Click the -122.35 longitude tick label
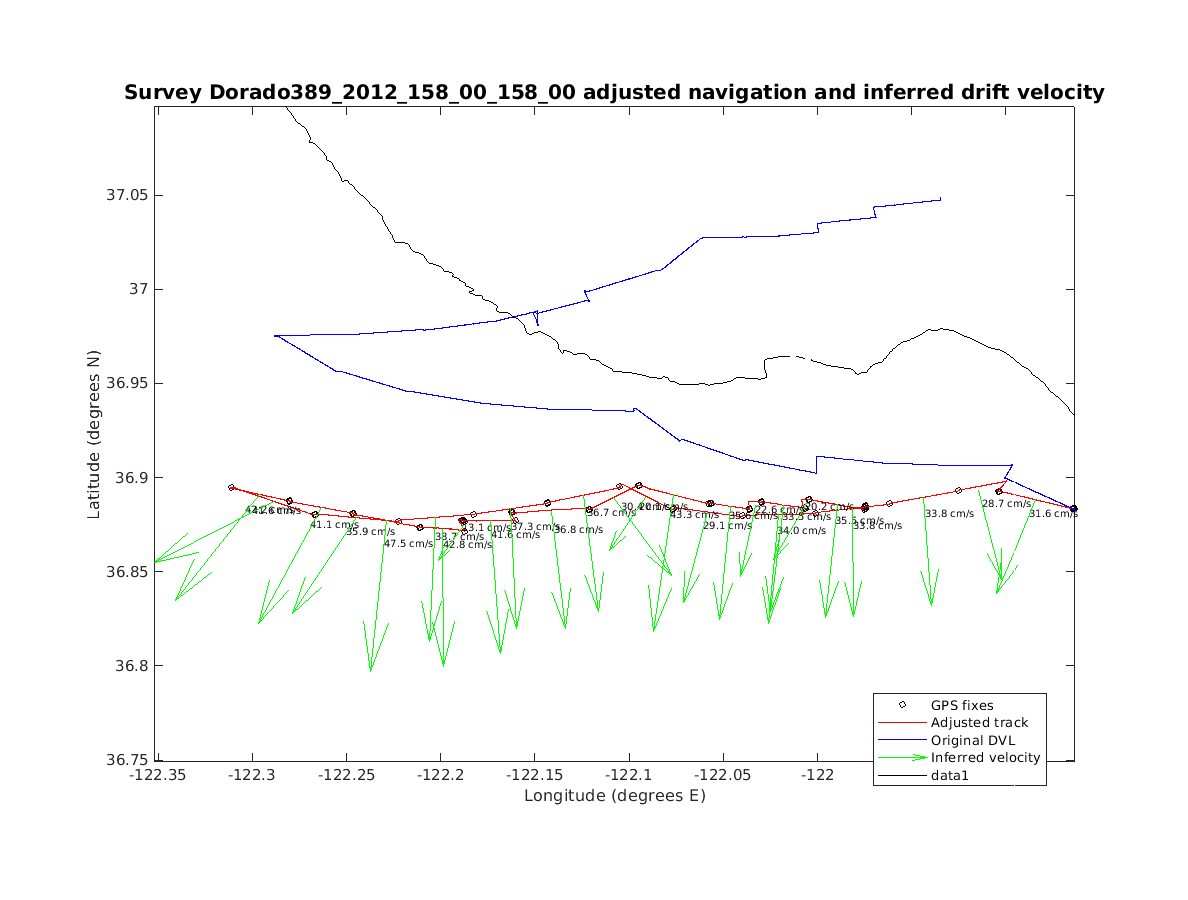Viewport: 1188px width, 900px height. (158, 775)
